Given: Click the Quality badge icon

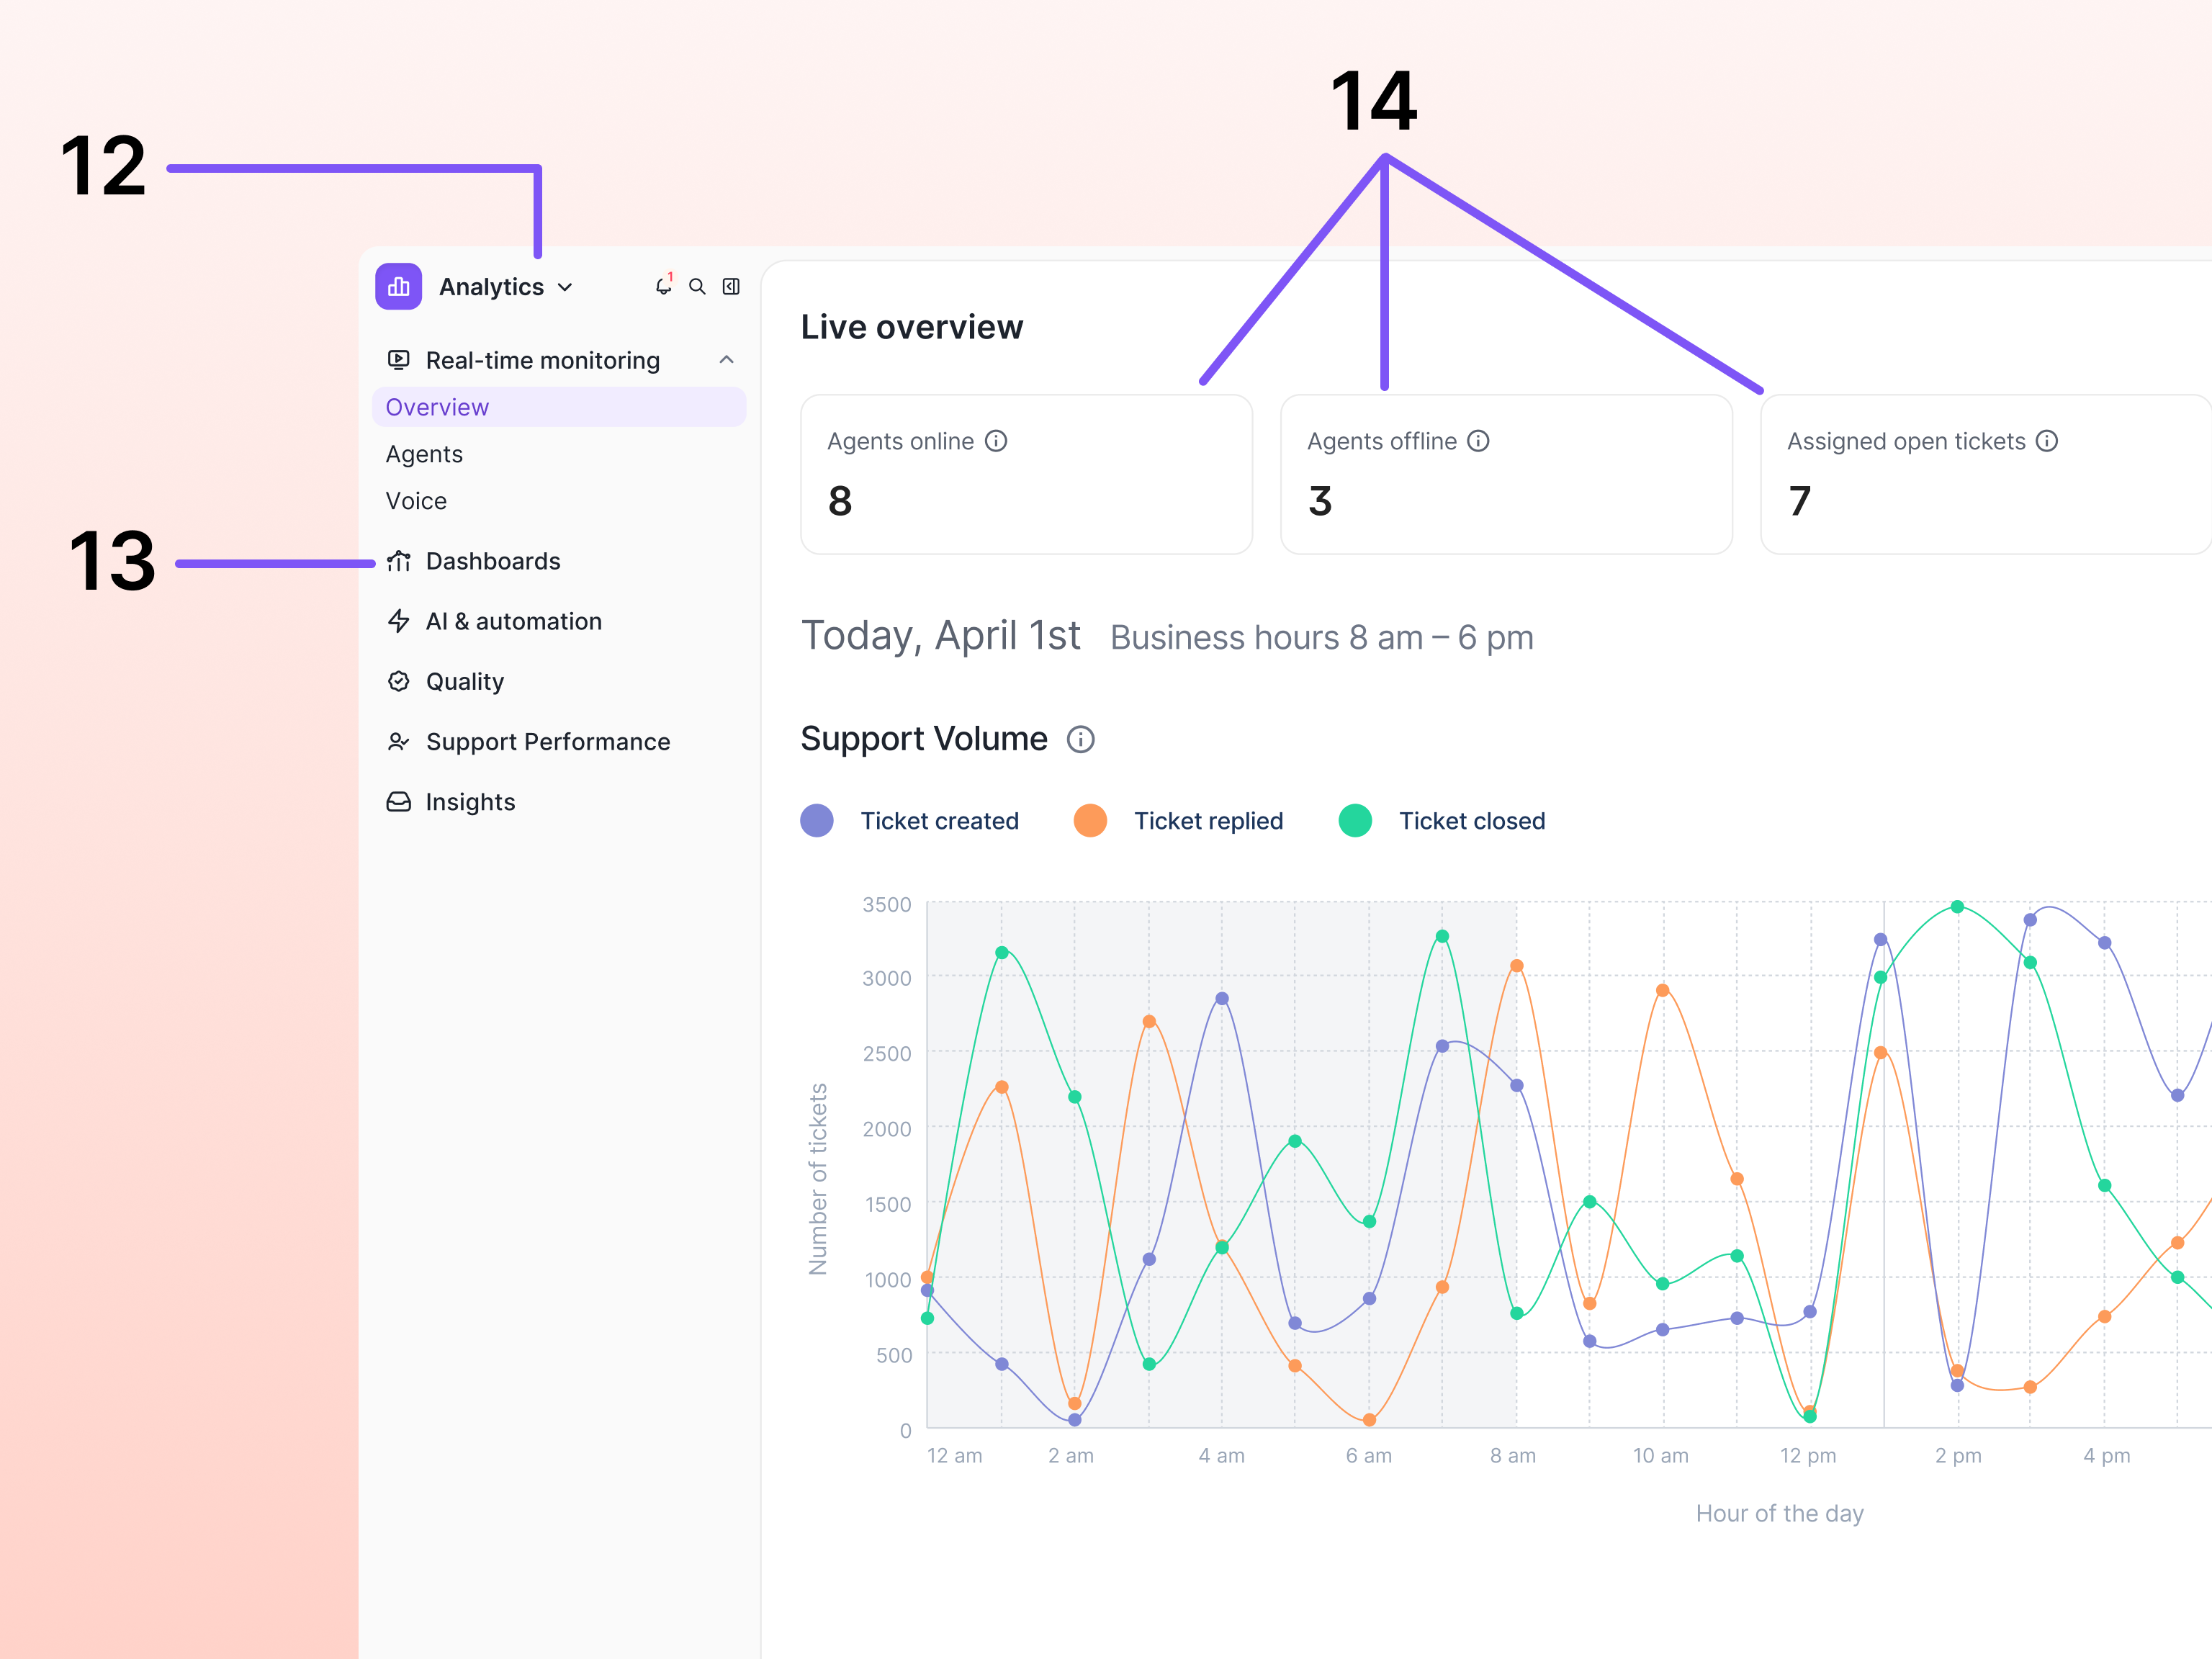Looking at the screenshot, I should pos(400,681).
